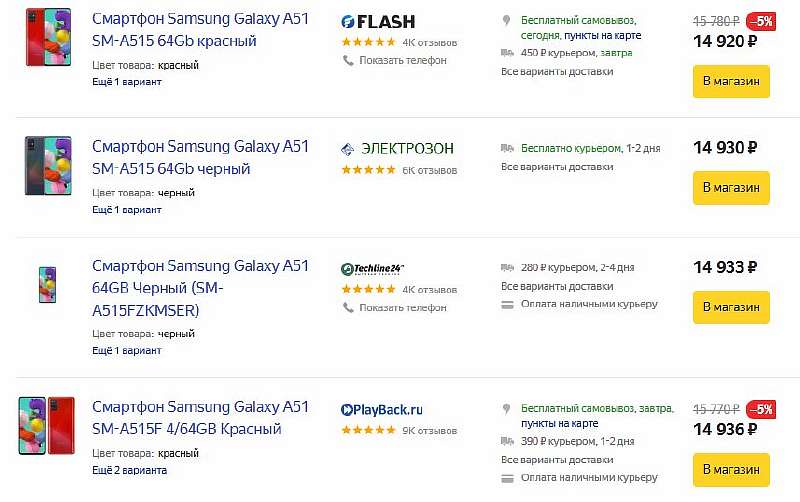Screen dimensions: 800x502
Task: Expand 'Ещё 1 вариант' under red SM-A515
Action: (126, 81)
